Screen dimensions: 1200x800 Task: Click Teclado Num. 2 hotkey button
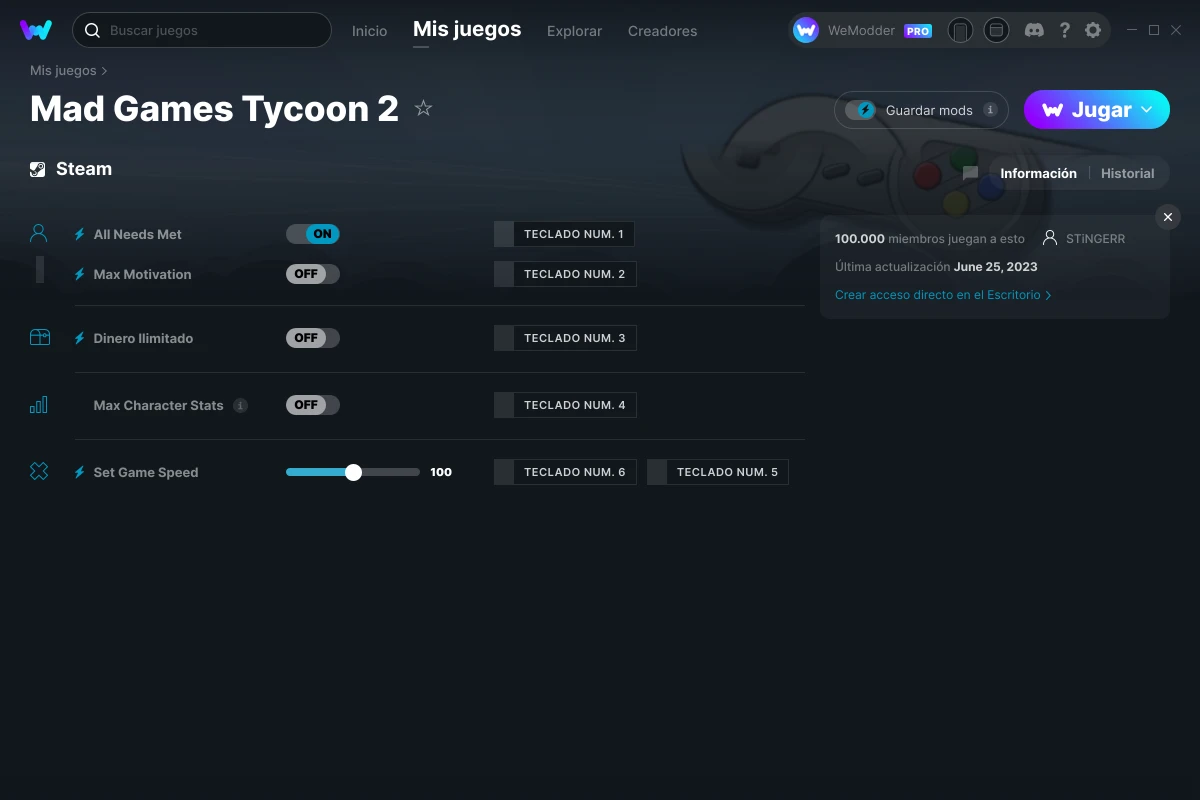pos(565,274)
